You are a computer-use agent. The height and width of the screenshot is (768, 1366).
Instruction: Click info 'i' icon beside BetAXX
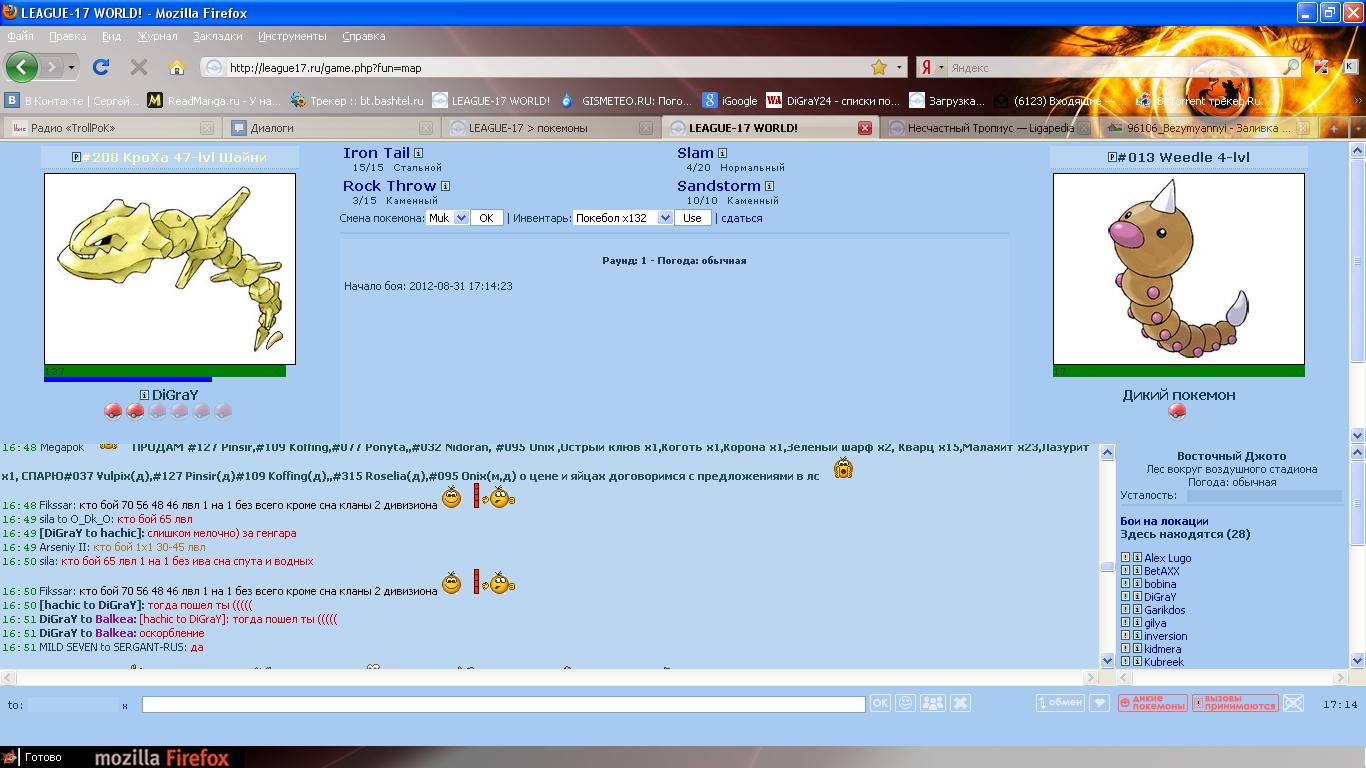point(1137,571)
